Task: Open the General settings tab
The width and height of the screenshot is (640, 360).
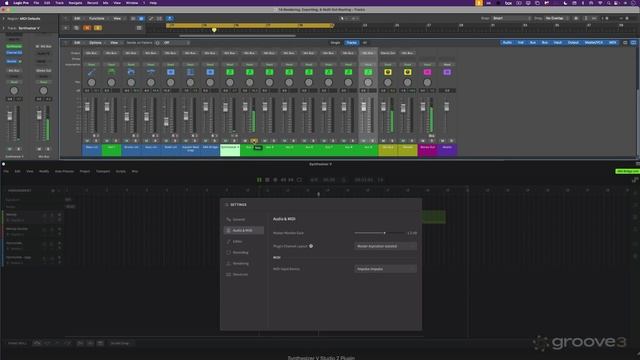Action: [x=244, y=220]
